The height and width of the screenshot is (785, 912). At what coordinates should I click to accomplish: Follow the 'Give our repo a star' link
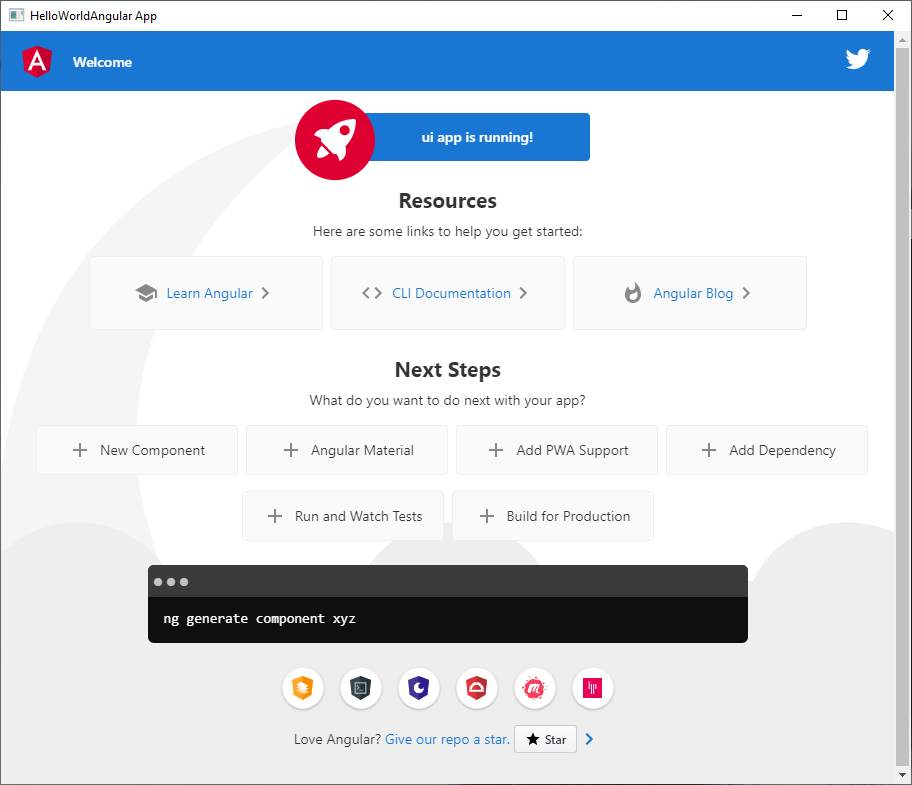(x=447, y=739)
